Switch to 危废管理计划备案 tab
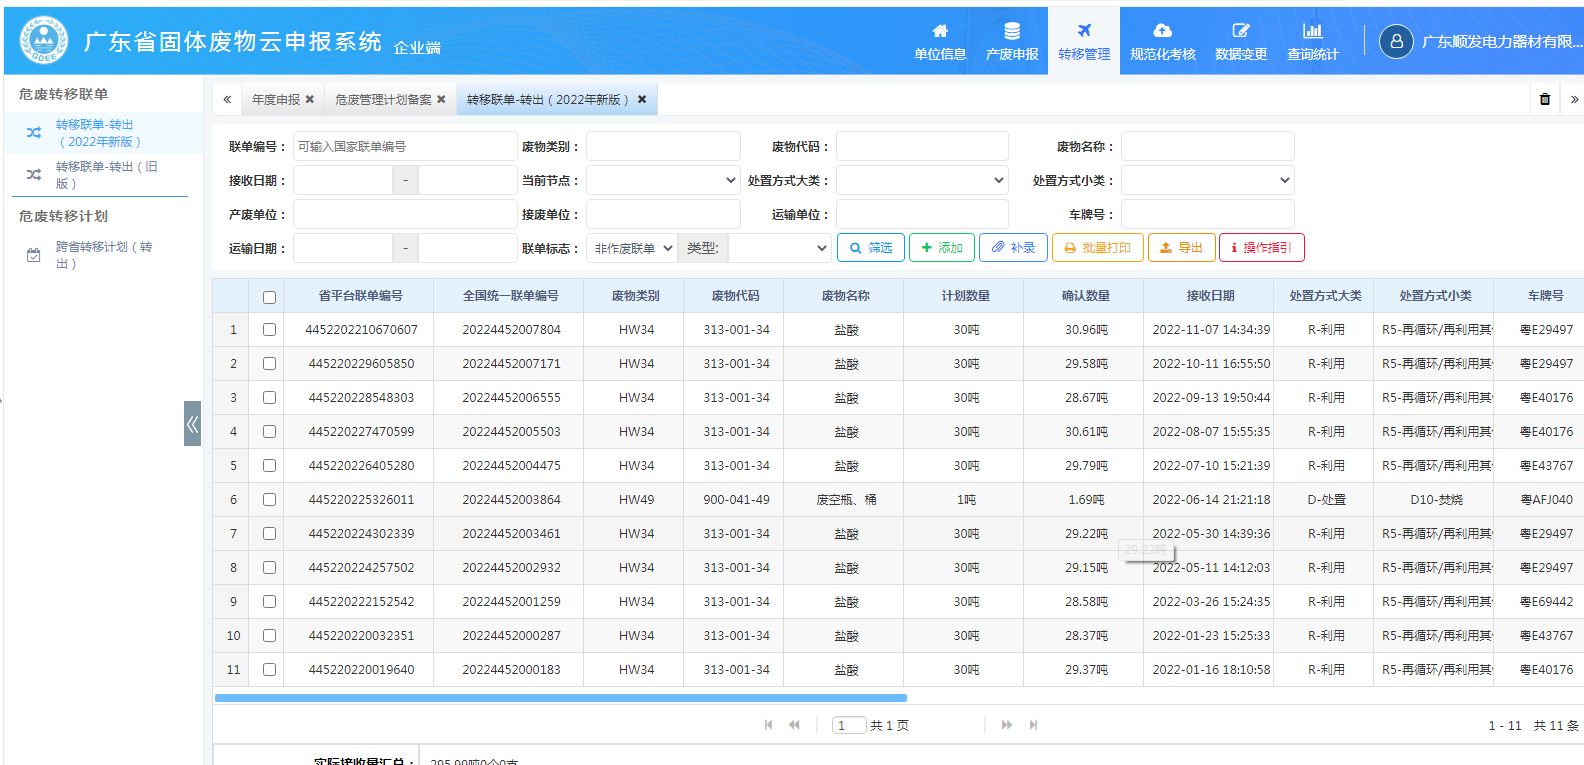The image size is (1584, 765). [x=383, y=100]
